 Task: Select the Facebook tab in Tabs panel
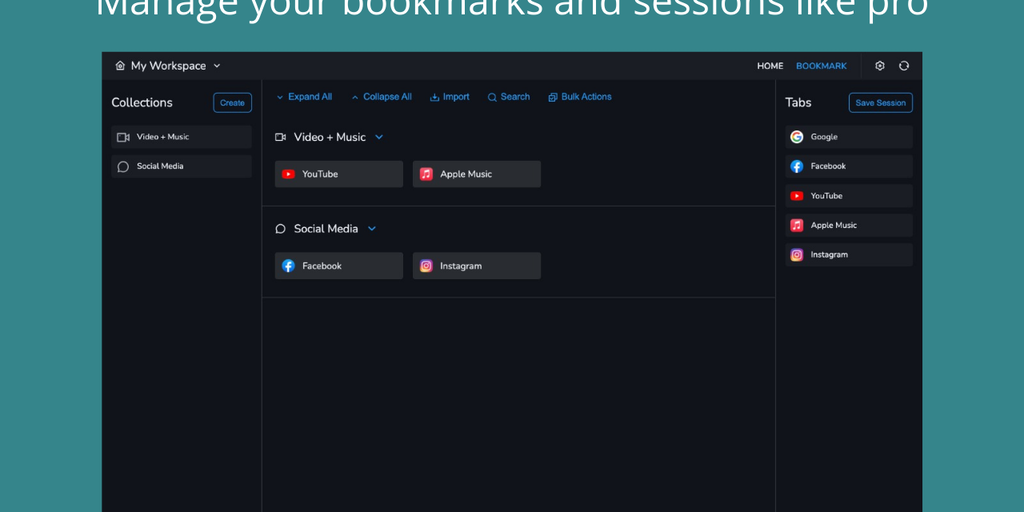pos(849,167)
